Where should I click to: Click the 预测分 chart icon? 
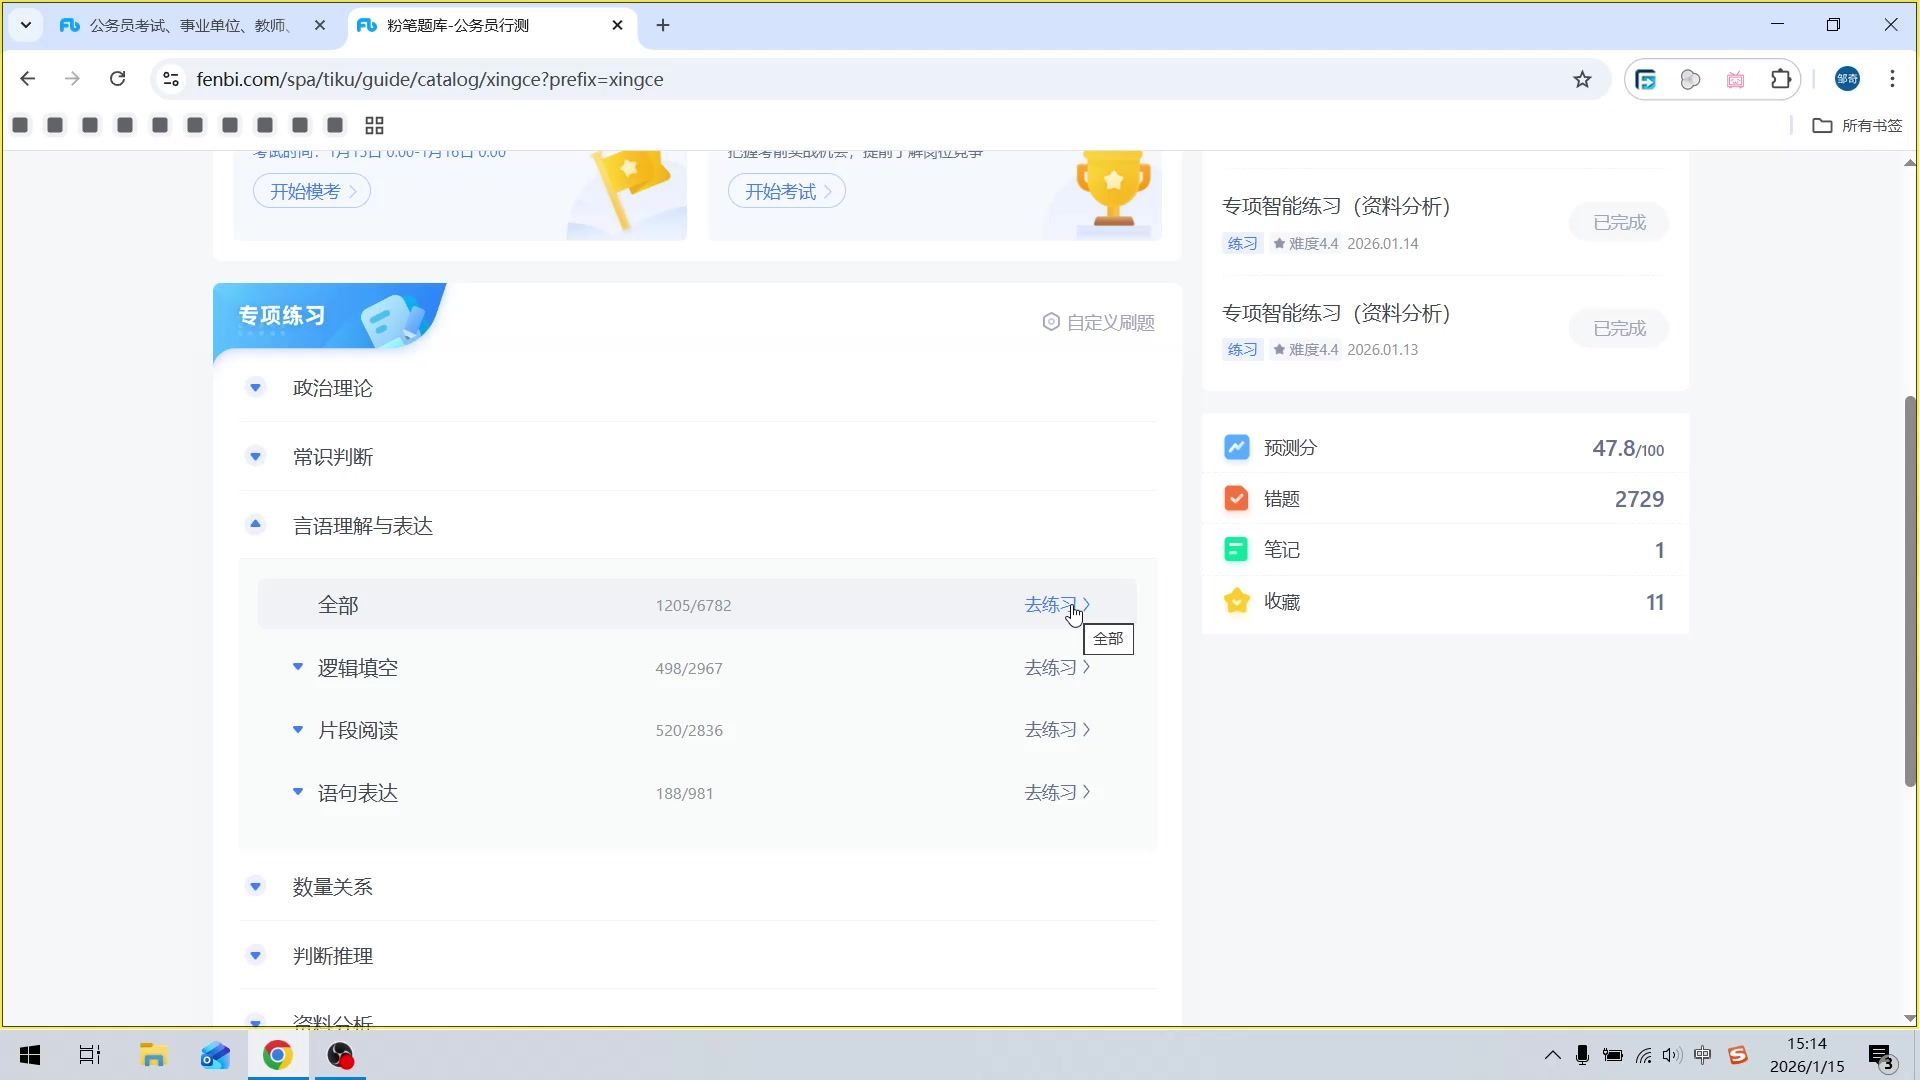(x=1236, y=447)
